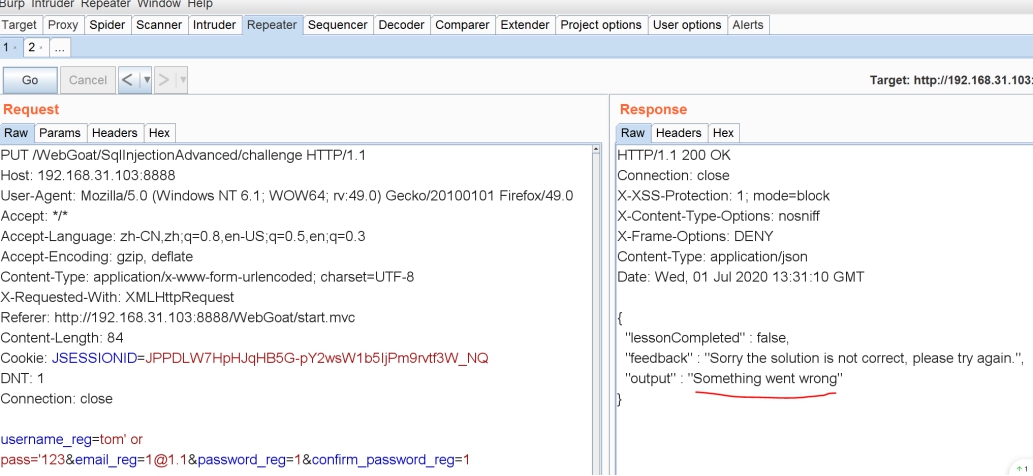
Task: Switch to the Extender tab
Action: point(524,25)
